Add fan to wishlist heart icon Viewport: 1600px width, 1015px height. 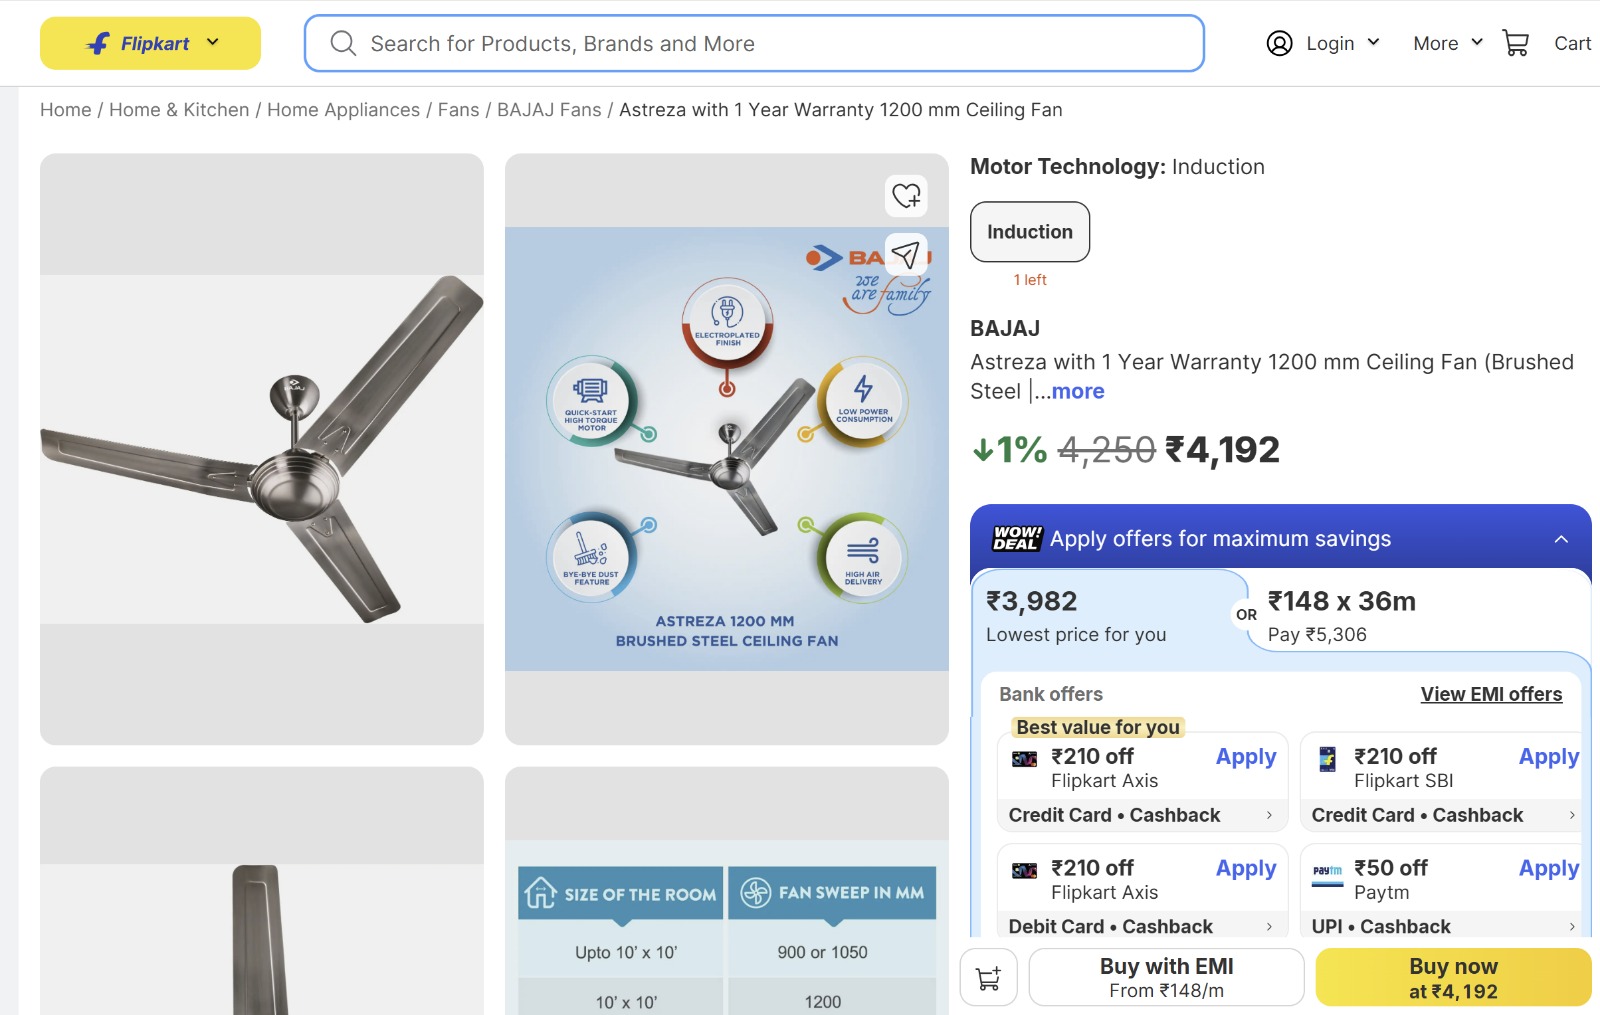[x=907, y=196]
